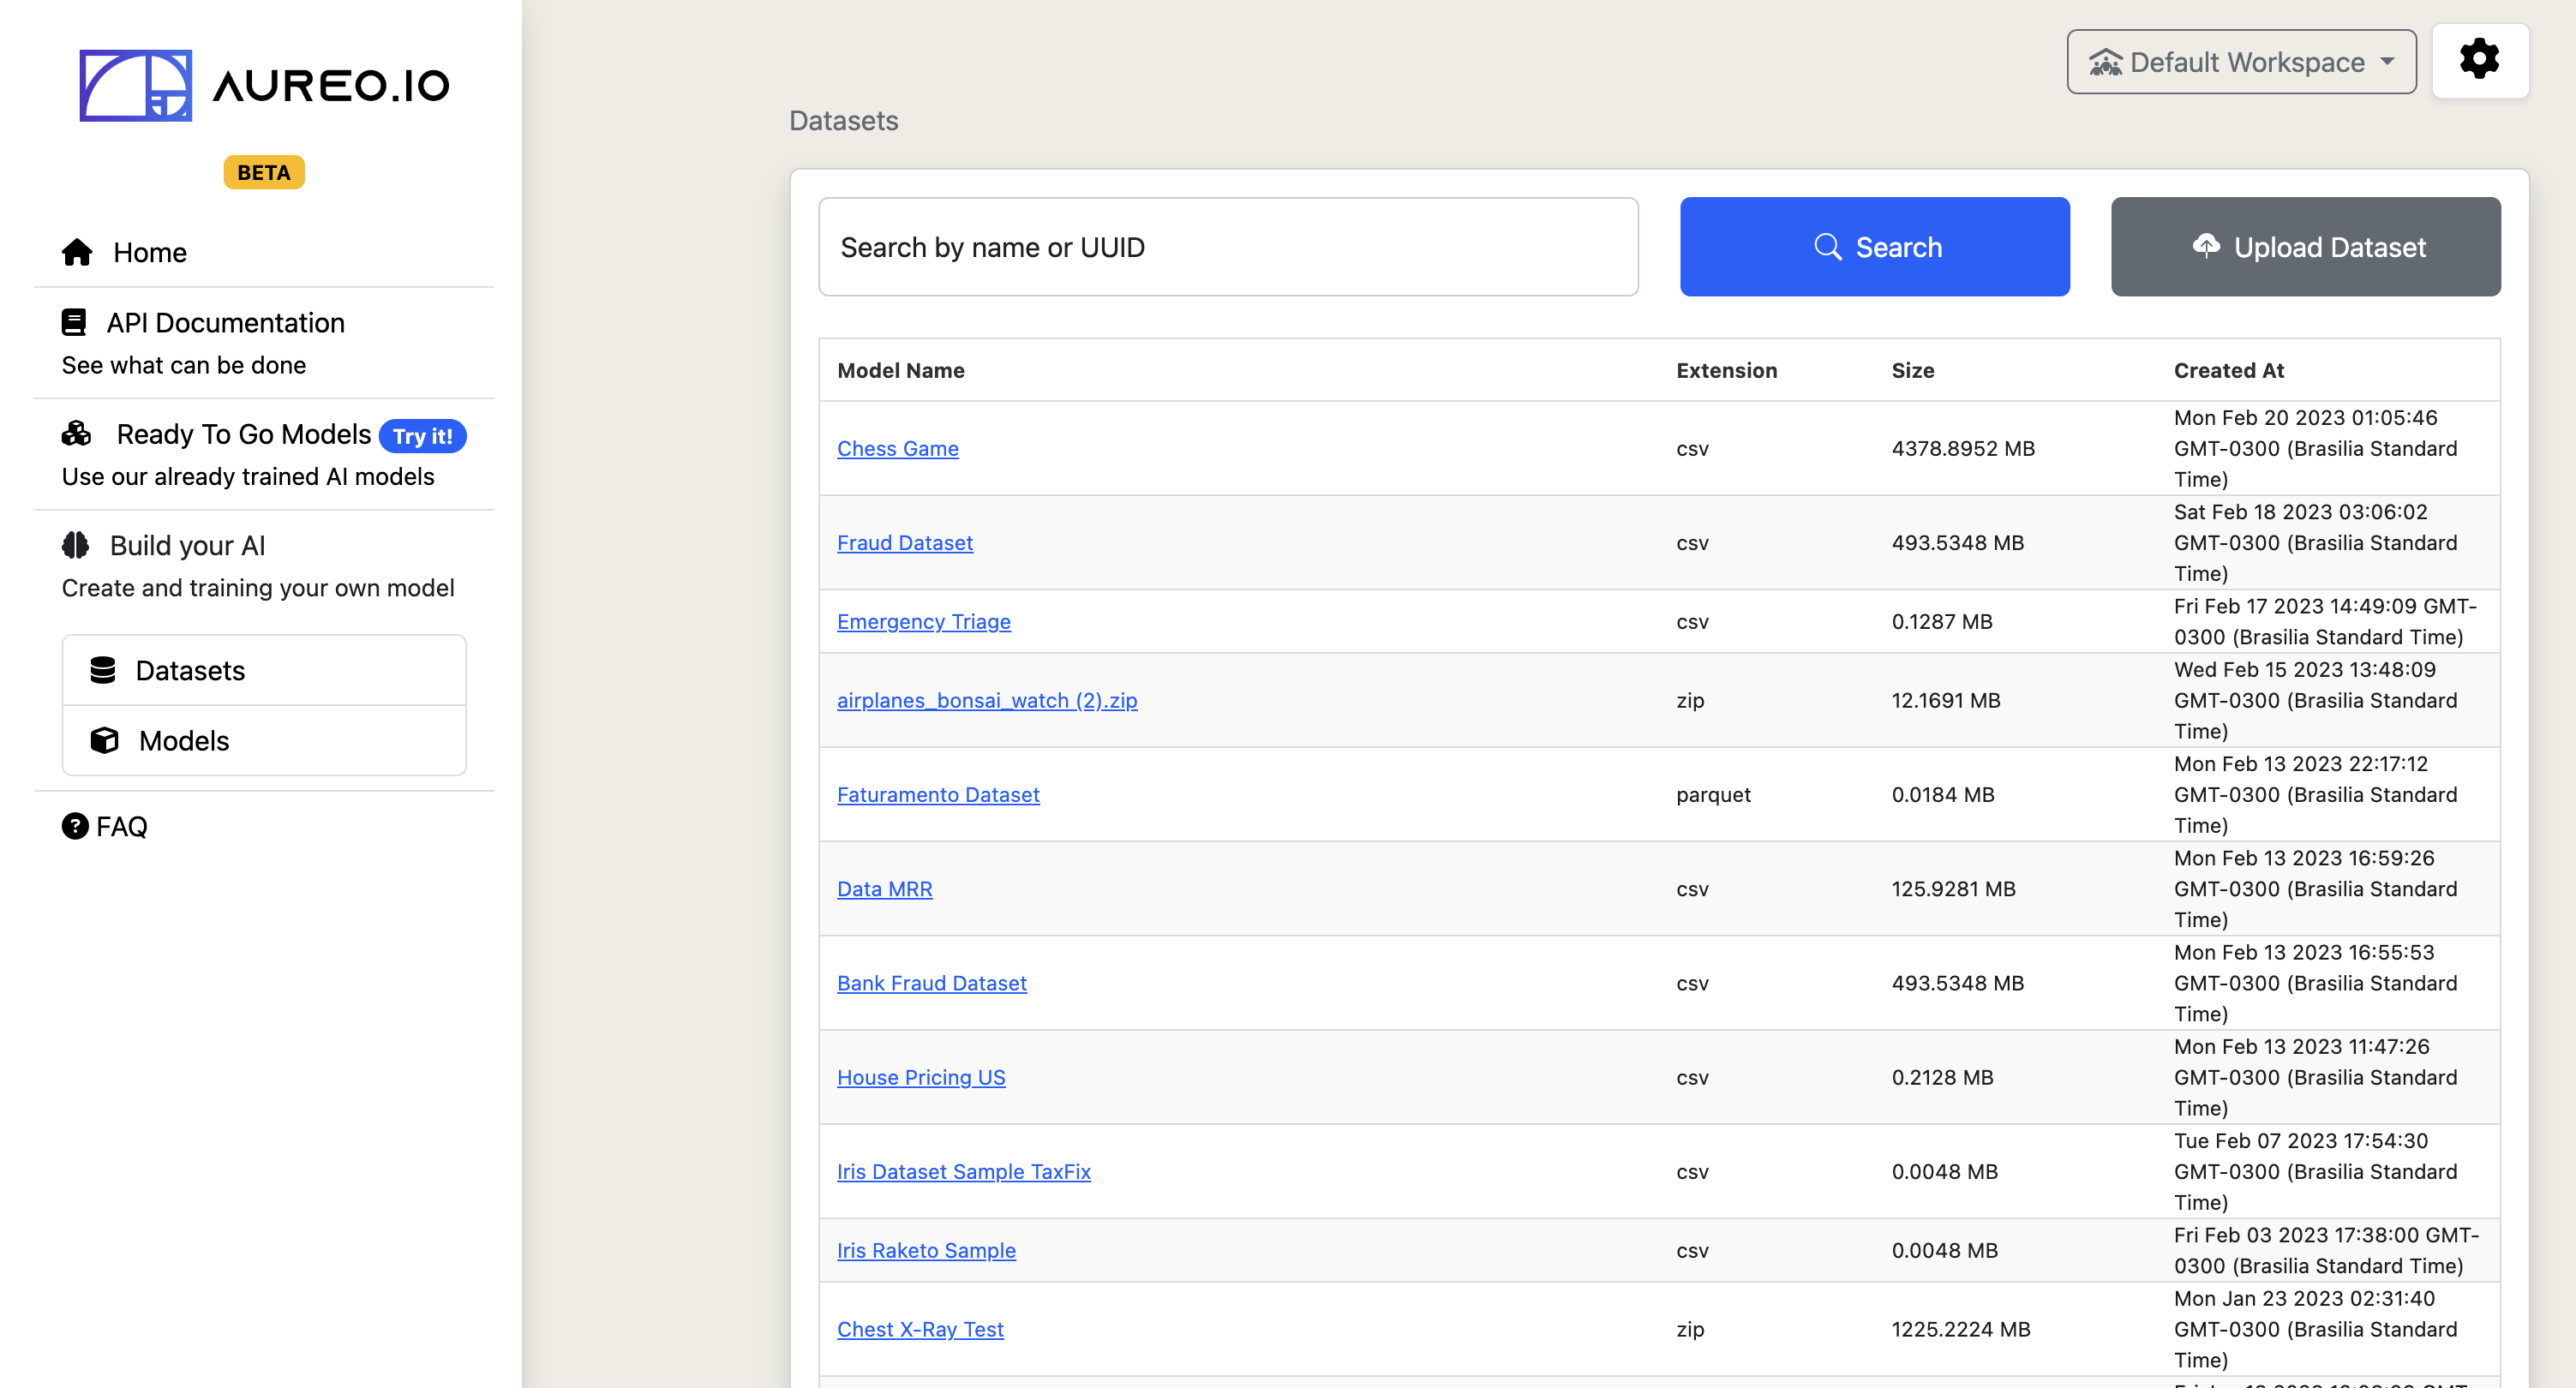Open the Emergency Triage dataset link
The height and width of the screenshot is (1388, 2576).
pos(923,622)
